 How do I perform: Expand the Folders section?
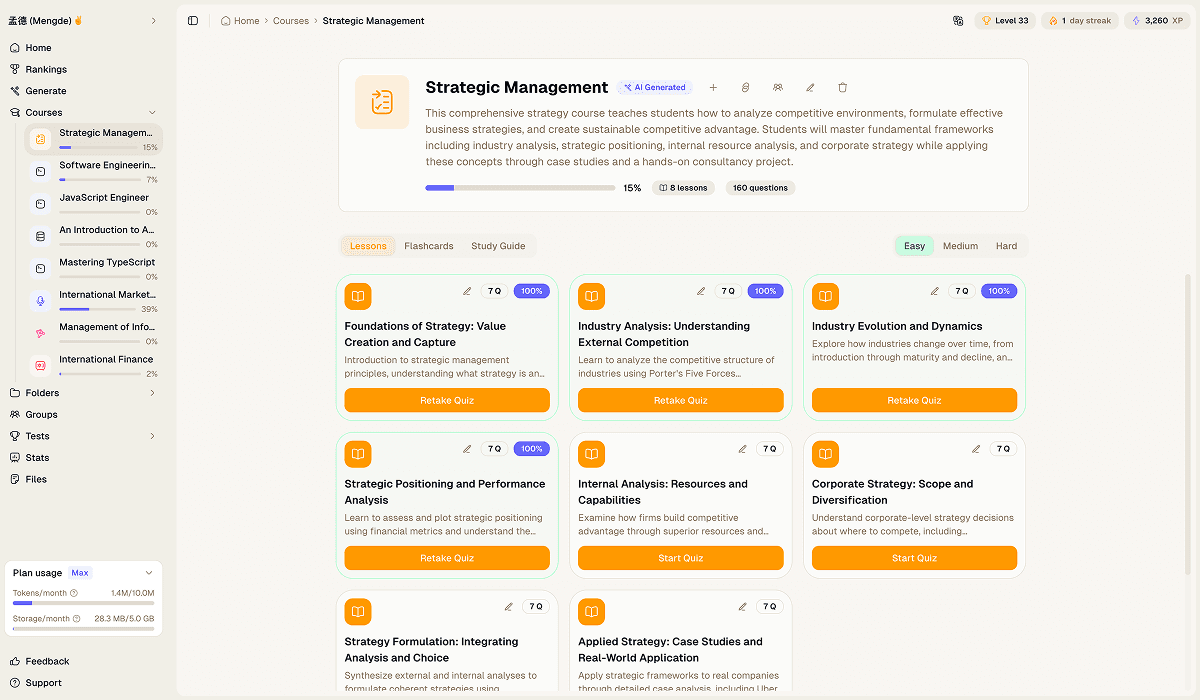pos(151,393)
